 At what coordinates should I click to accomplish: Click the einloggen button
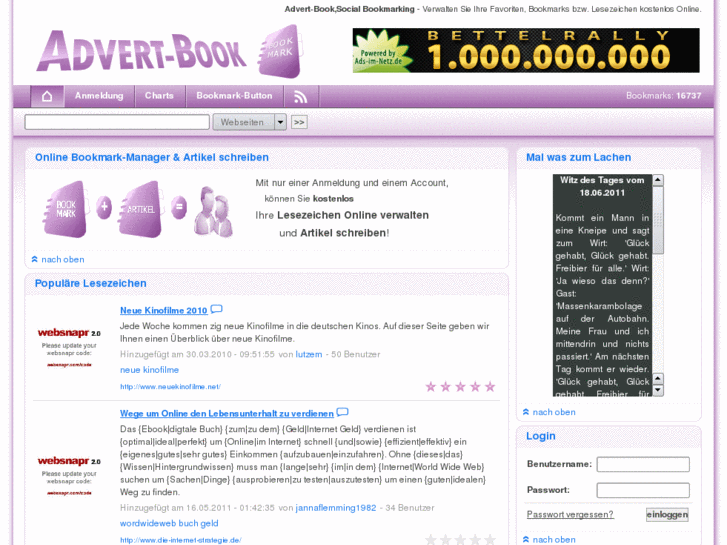(667, 514)
